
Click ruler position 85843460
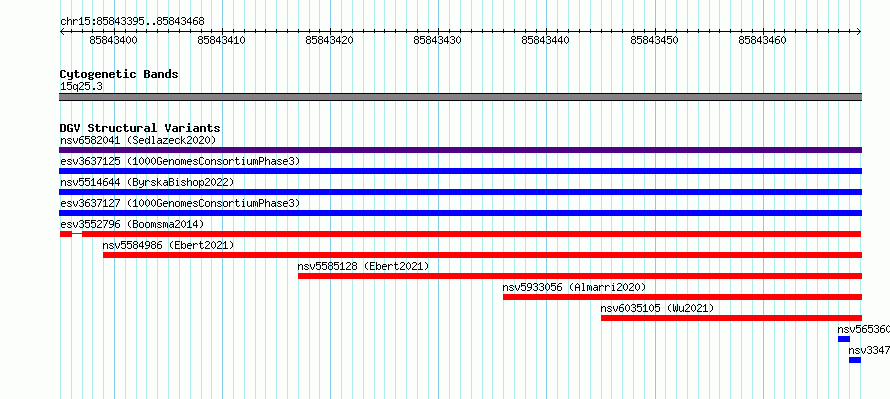(762, 40)
